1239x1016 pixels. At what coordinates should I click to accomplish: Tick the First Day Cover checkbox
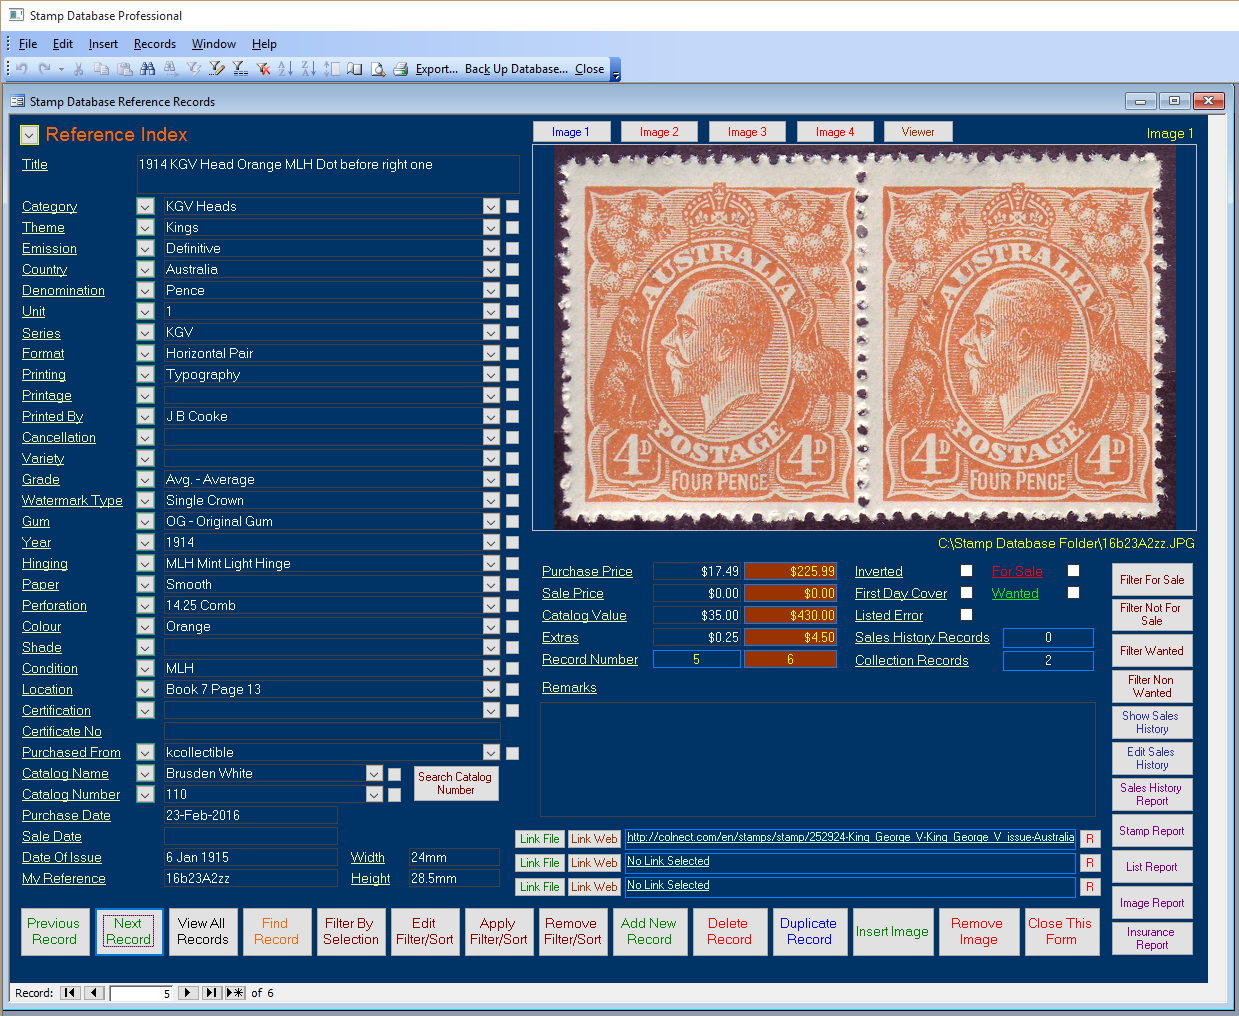966,593
